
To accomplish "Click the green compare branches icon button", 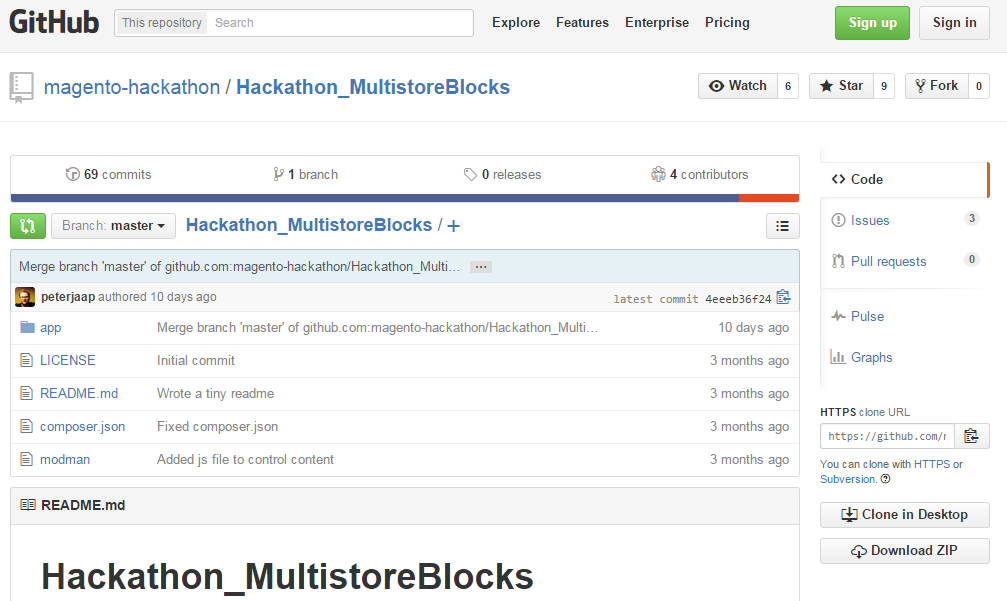I will [x=28, y=226].
